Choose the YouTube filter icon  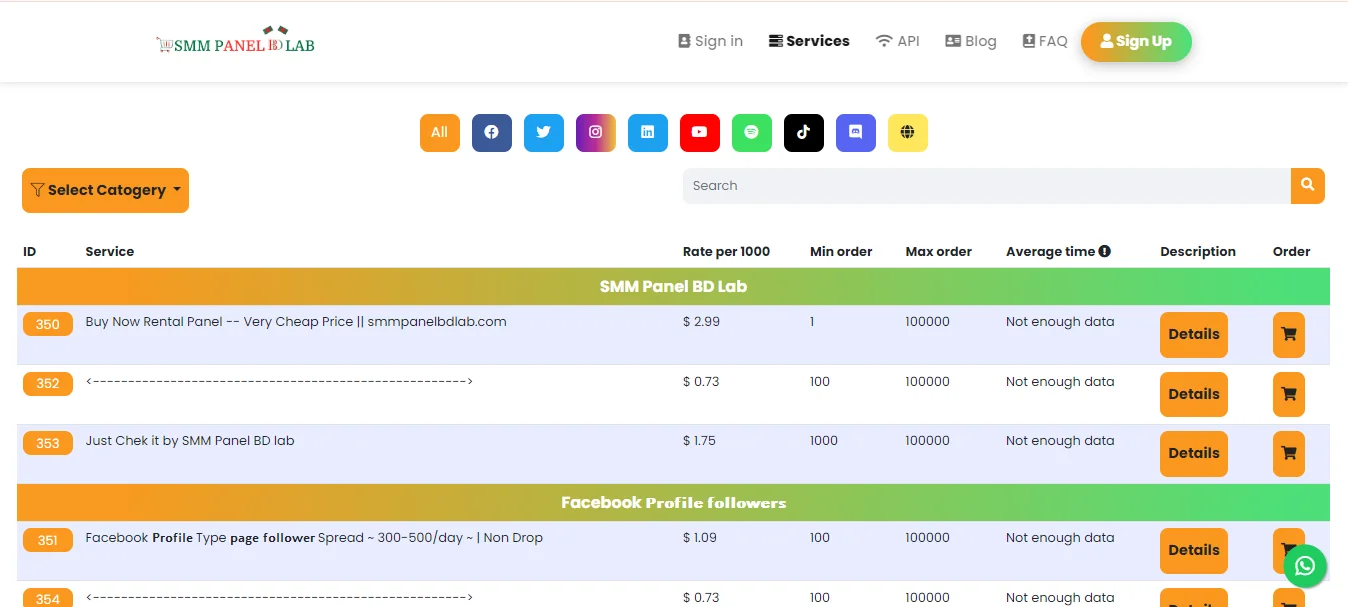click(x=699, y=132)
